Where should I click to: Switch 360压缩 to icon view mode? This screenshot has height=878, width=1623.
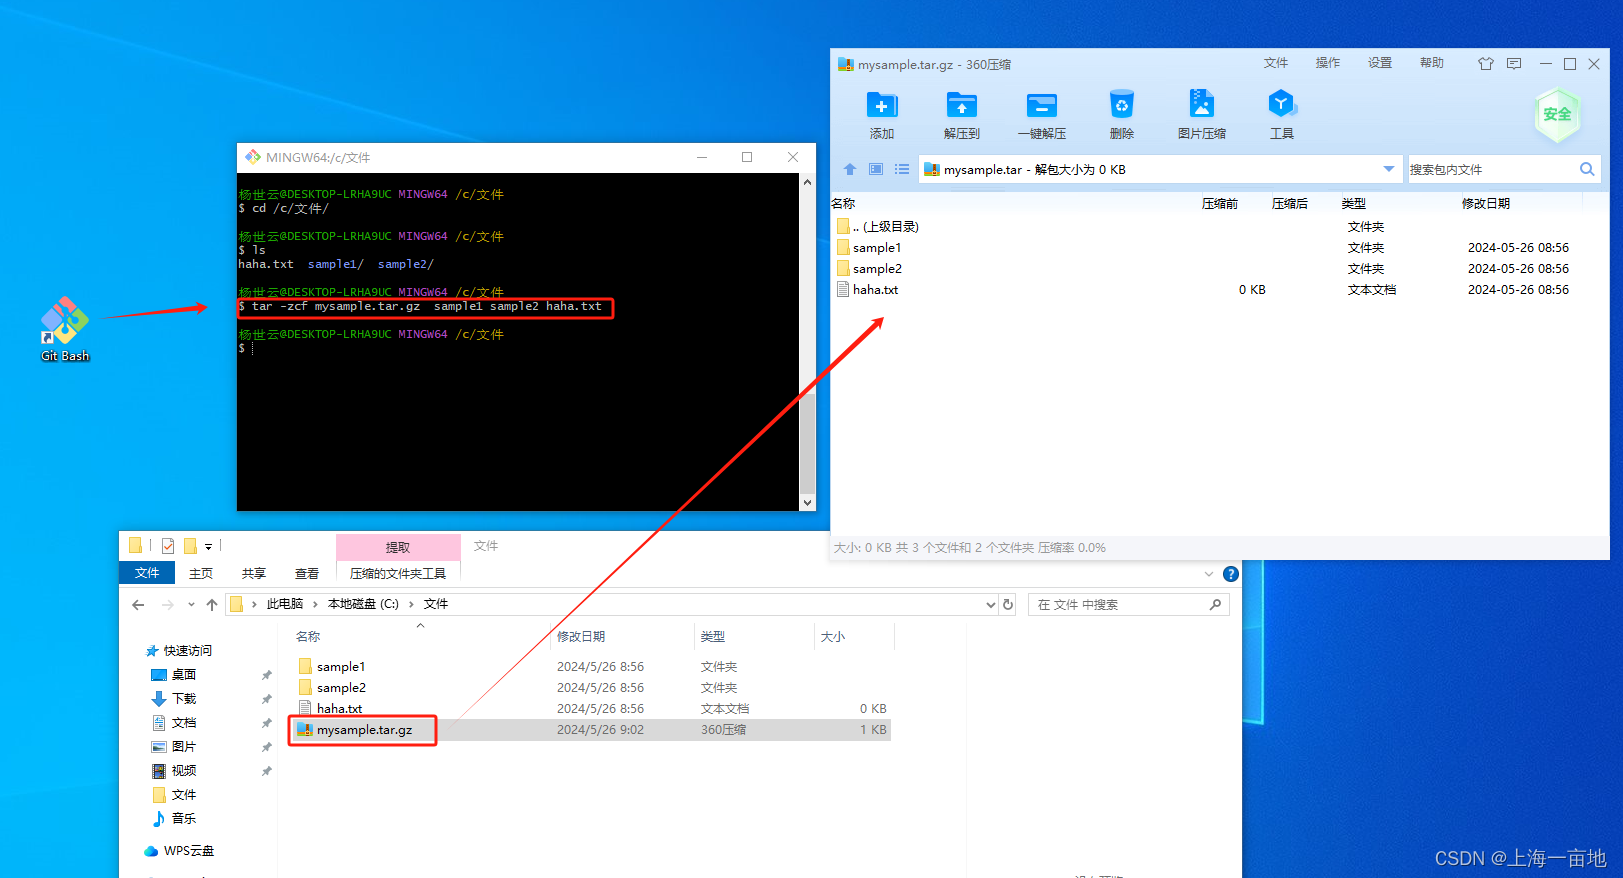point(876,169)
